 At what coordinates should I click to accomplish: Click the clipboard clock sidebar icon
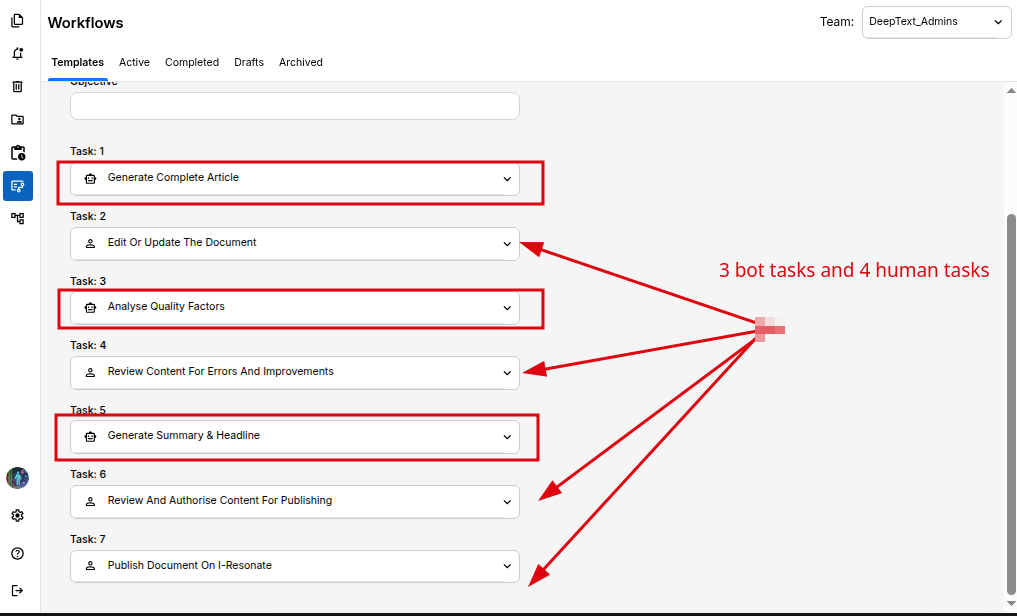[x=18, y=153]
